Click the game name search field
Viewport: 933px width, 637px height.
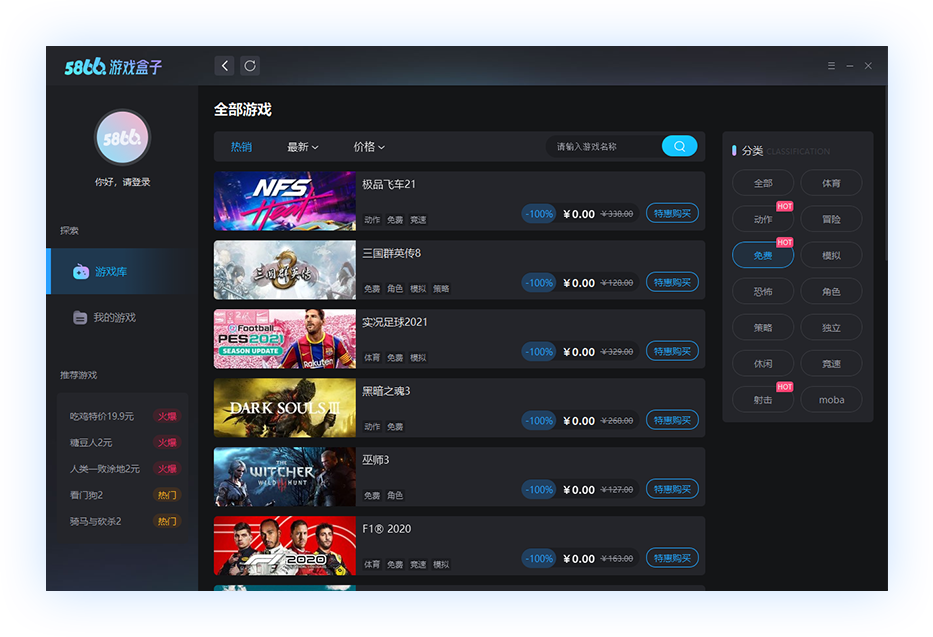(602, 147)
